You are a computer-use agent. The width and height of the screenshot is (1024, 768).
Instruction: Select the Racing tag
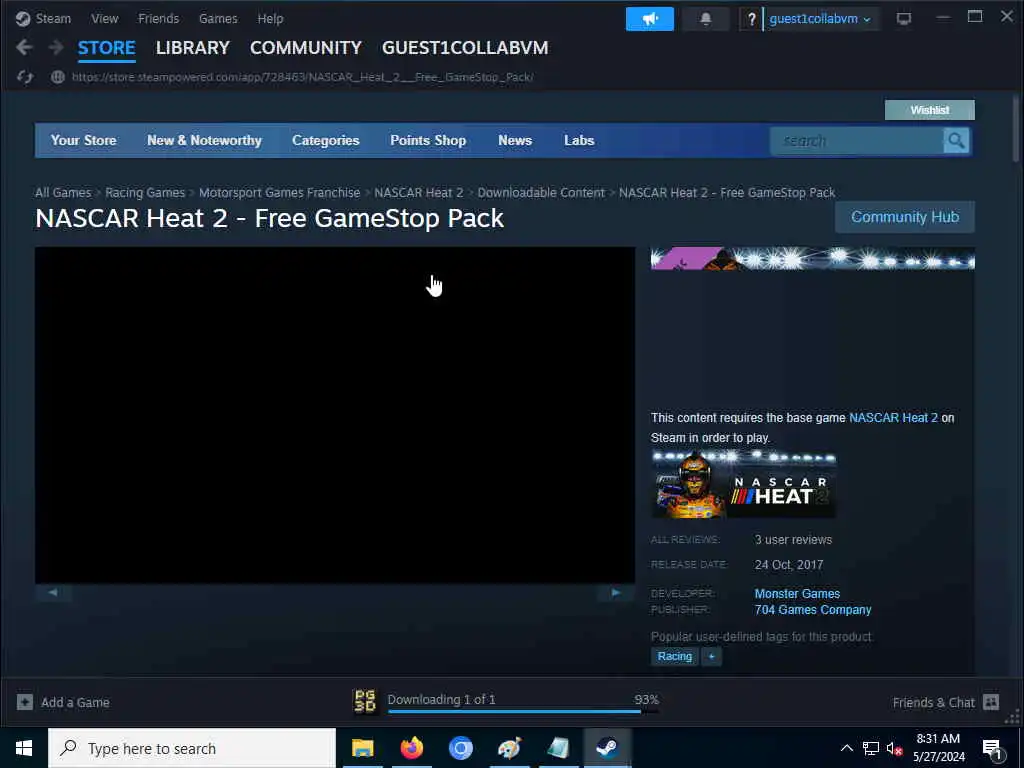675,656
